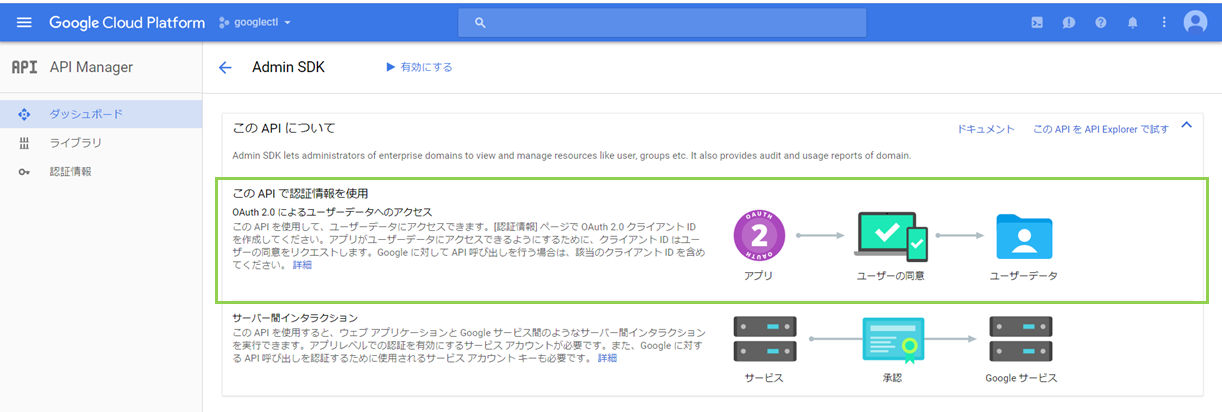This screenshot has width=1222, height=412.
Task: Click the search magnifier icon
Action: pos(480,22)
